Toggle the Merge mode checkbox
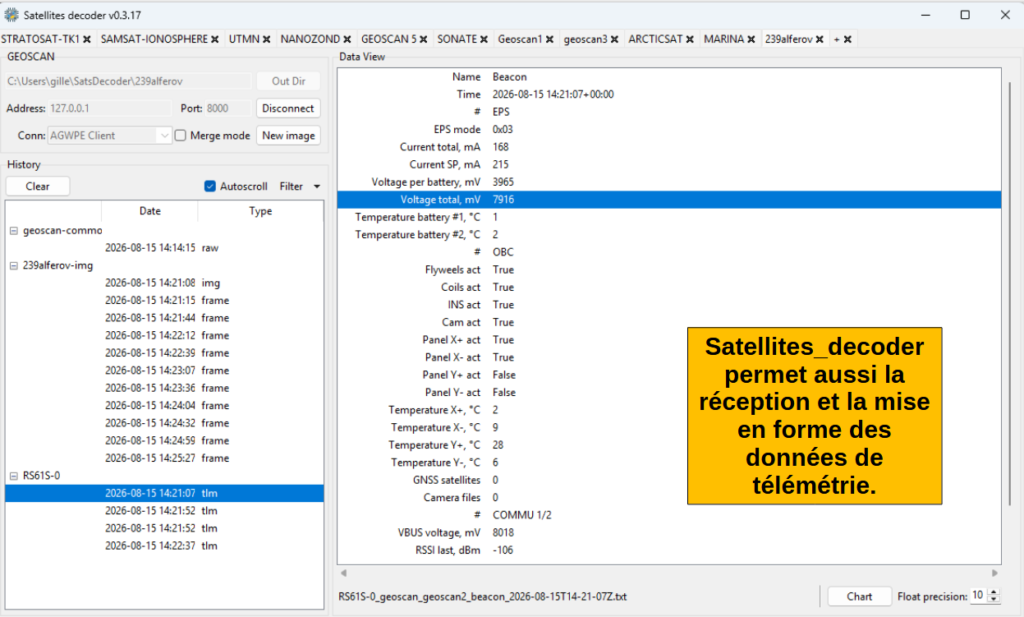This screenshot has width=1024, height=617. click(180, 135)
